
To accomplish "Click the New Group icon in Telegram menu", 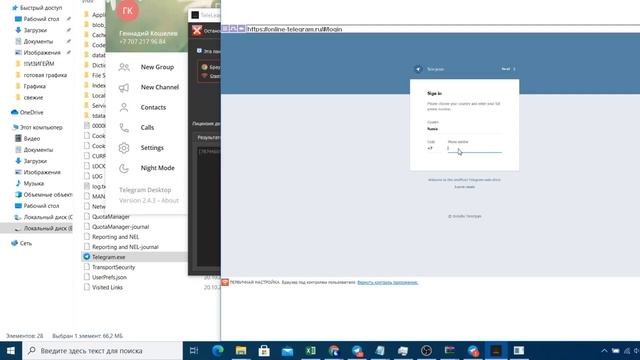I will pos(124,67).
